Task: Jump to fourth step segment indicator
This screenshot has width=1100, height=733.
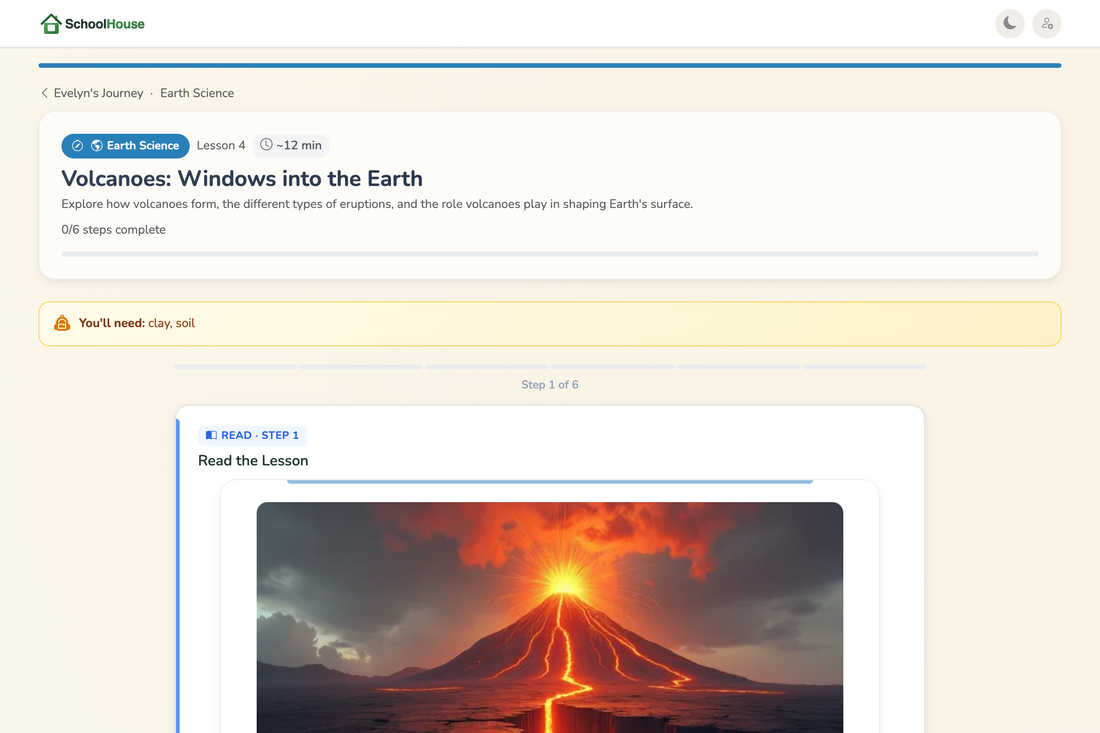Action: pyautogui.click(x=613, y=367)
